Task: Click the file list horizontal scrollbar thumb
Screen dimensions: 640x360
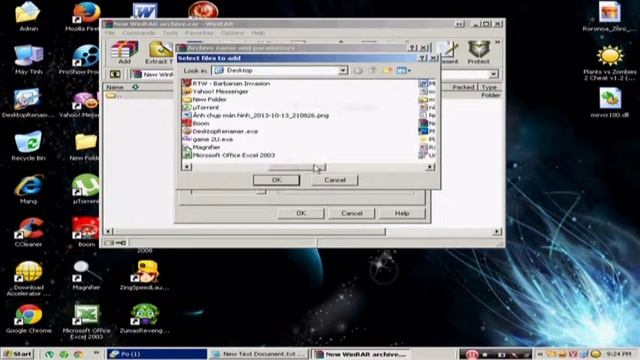Action: pos(297,167)
